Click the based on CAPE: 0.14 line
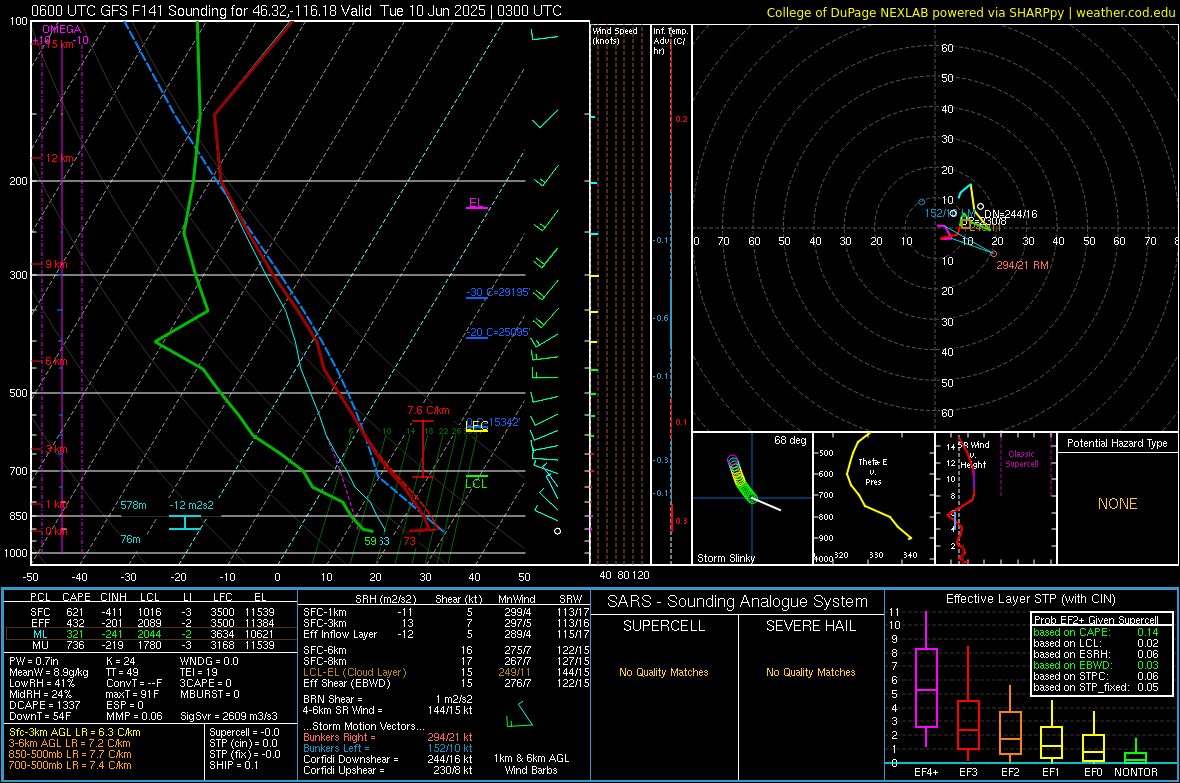The height and width of the screenshot is (783, 1180). pyautogui.click(x=1096, y=632)
